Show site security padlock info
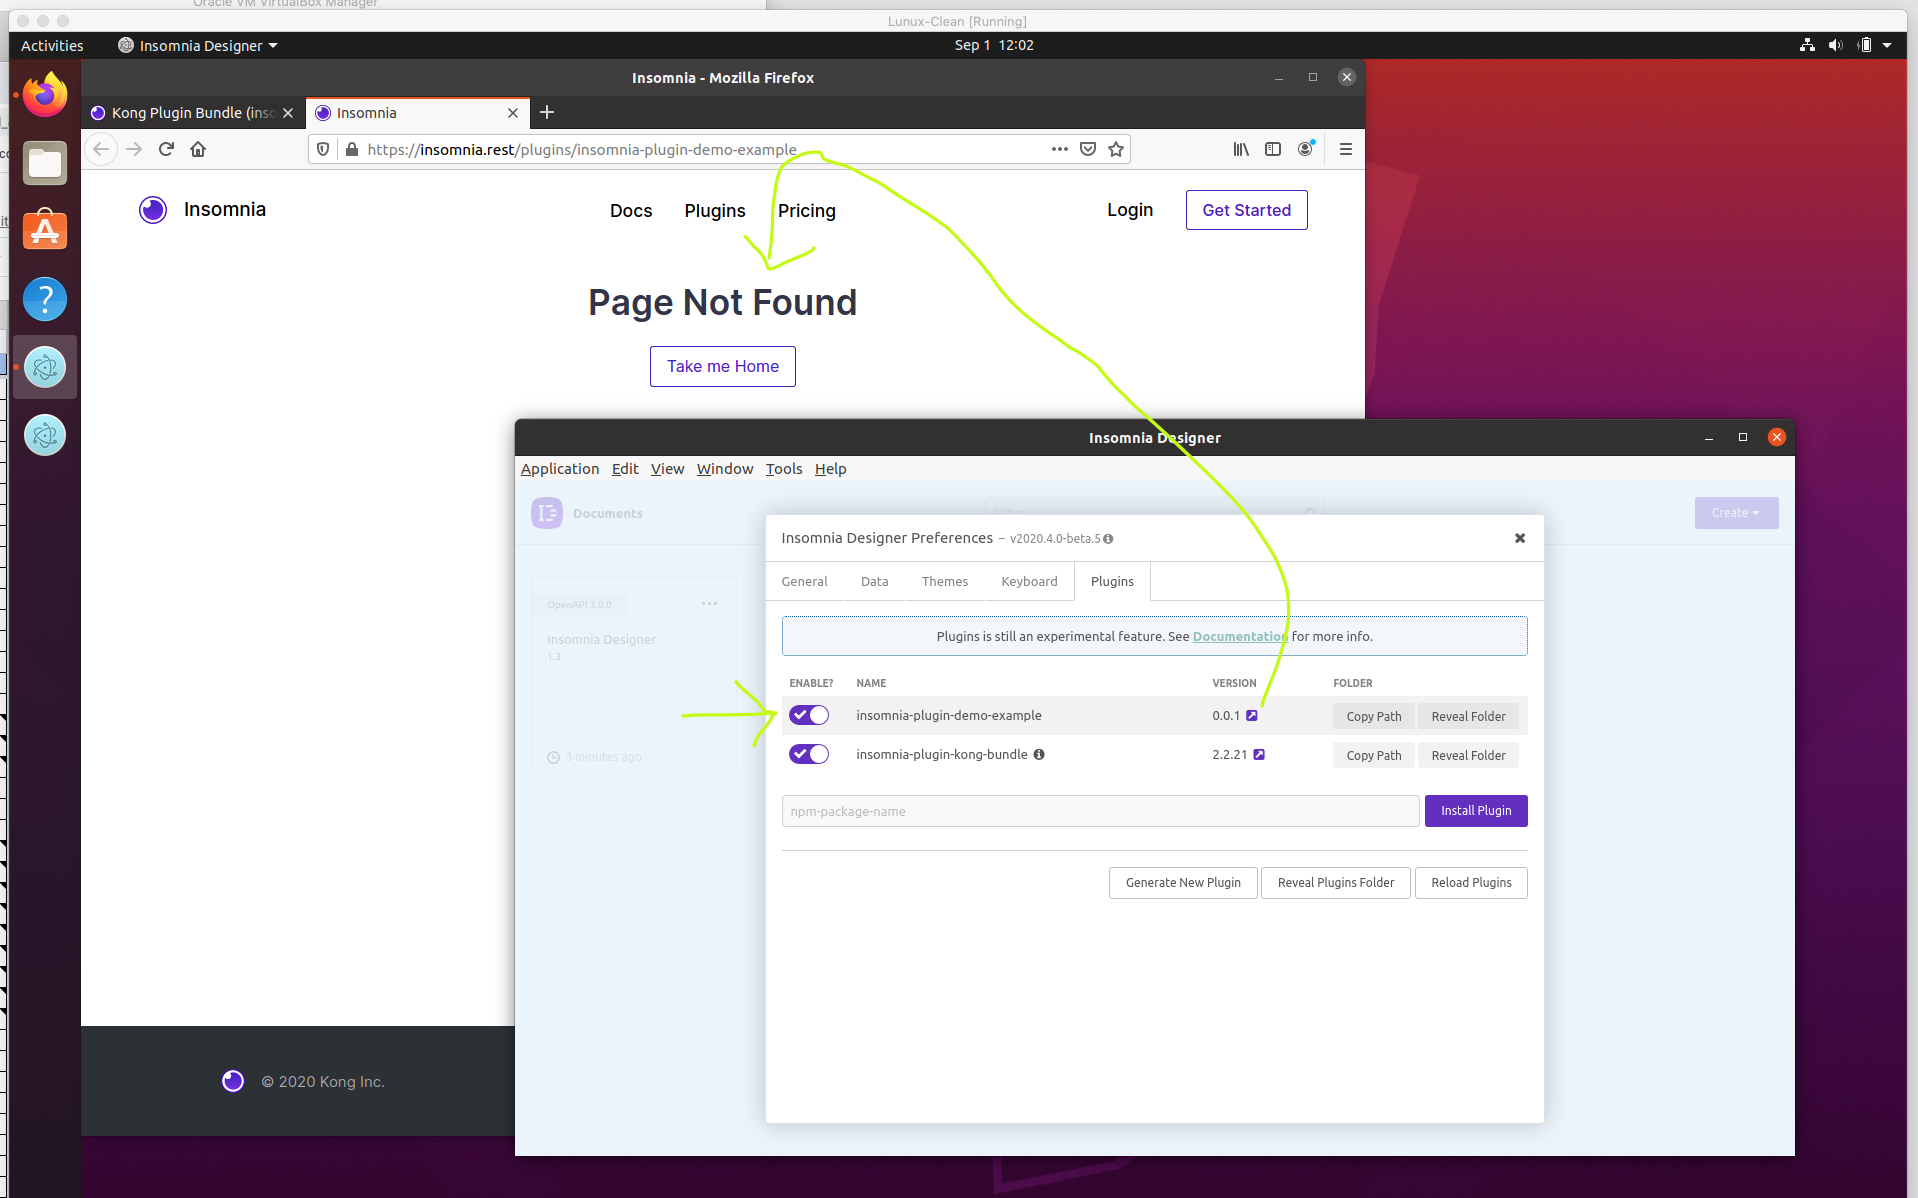This screenshot has height=1198, width=1918. pos(351,149)
